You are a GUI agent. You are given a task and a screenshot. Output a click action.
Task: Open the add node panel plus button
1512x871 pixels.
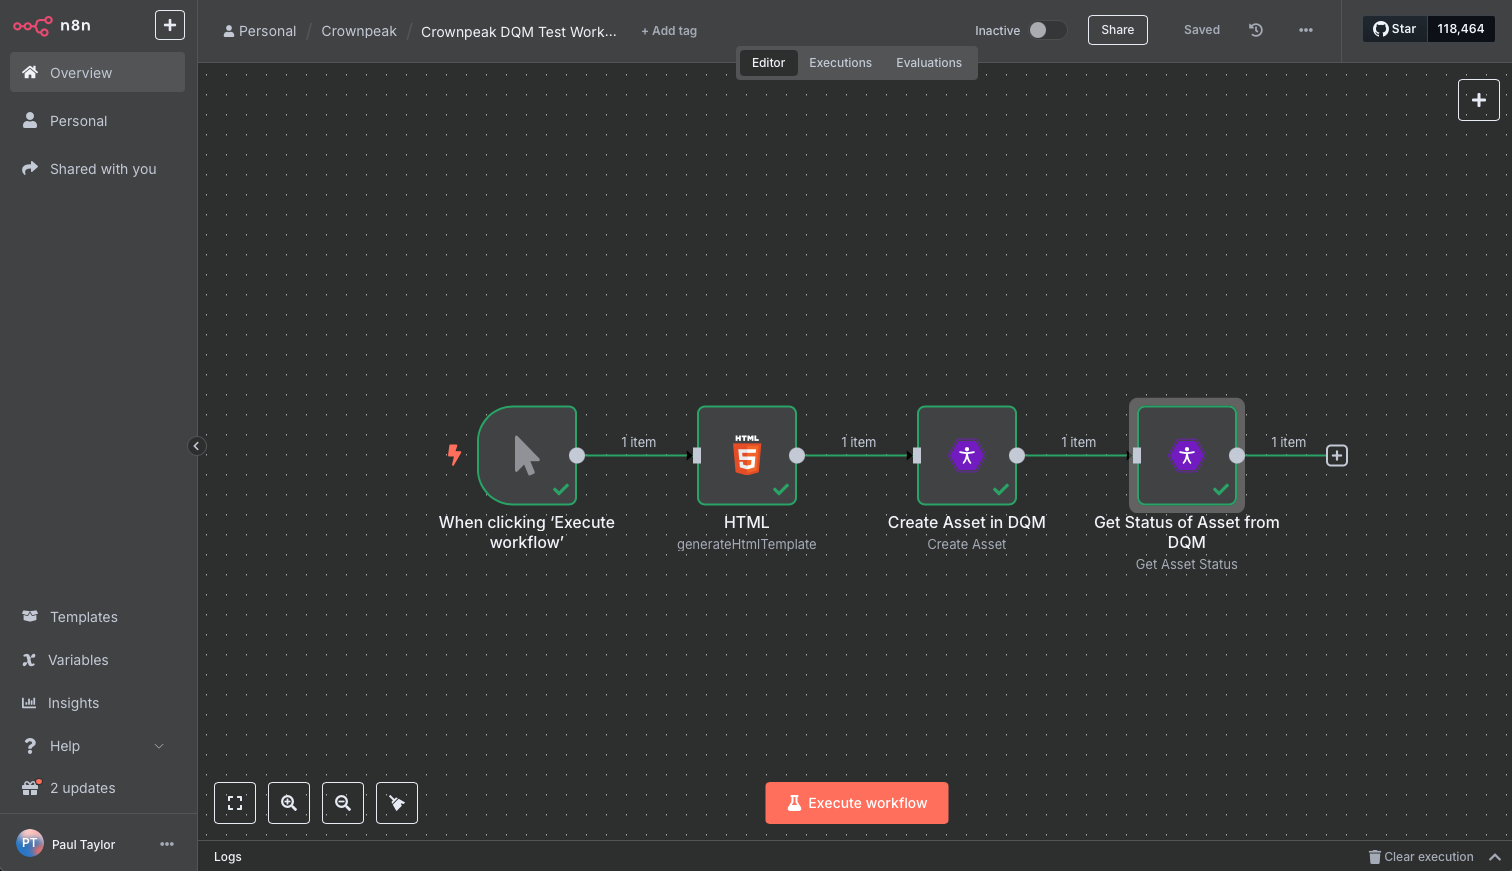point(1479,100)
